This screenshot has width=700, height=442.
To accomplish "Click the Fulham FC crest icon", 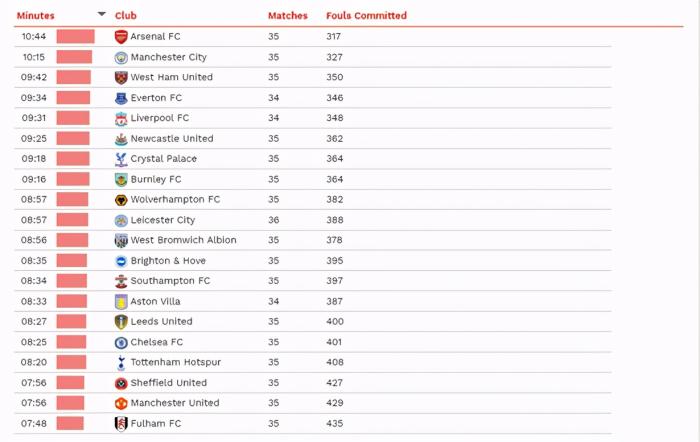I will click(121, 423).
